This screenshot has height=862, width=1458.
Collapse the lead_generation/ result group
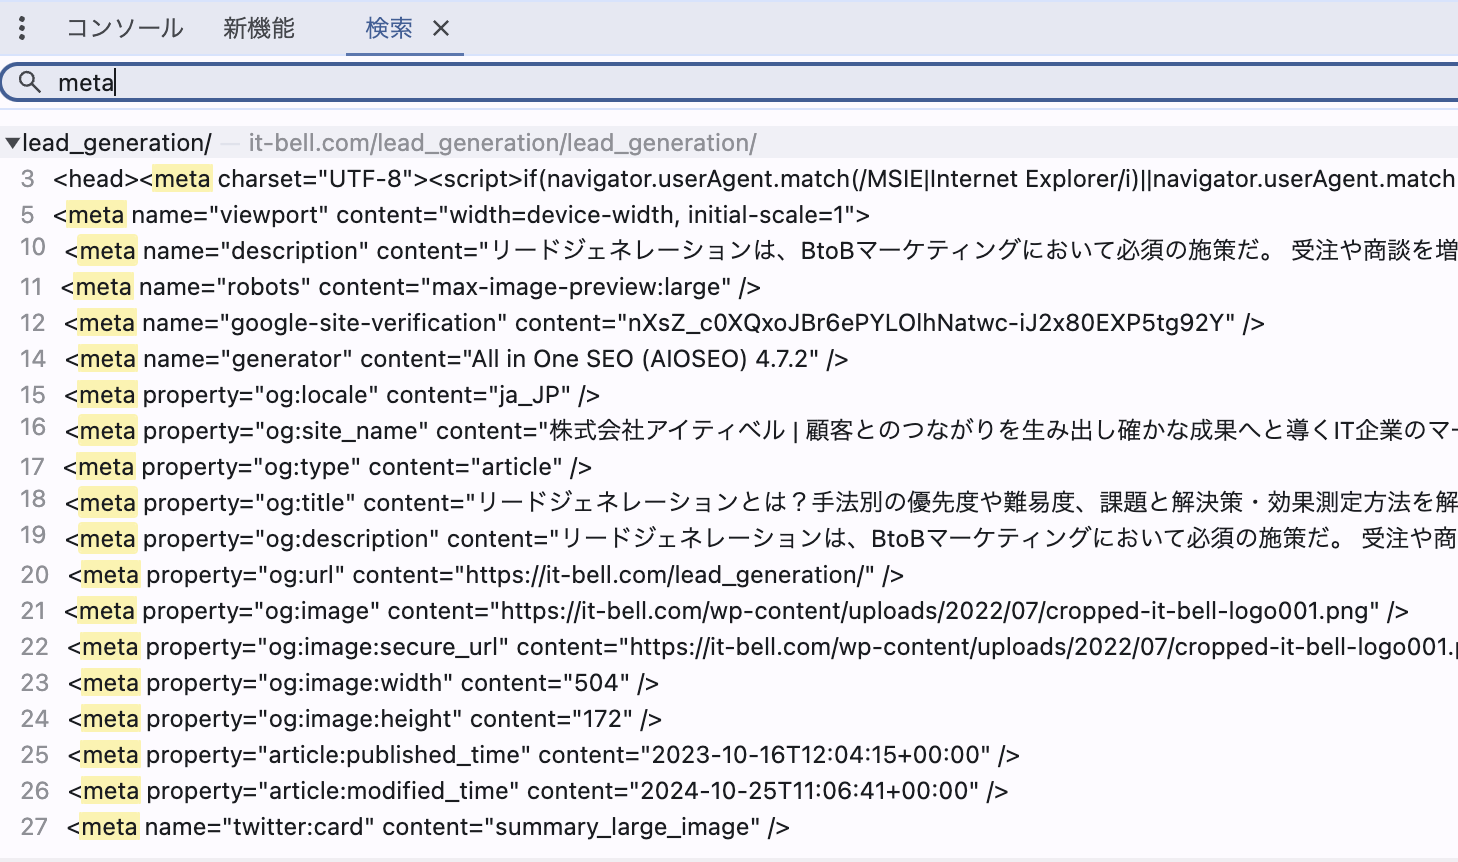point(12,143)
